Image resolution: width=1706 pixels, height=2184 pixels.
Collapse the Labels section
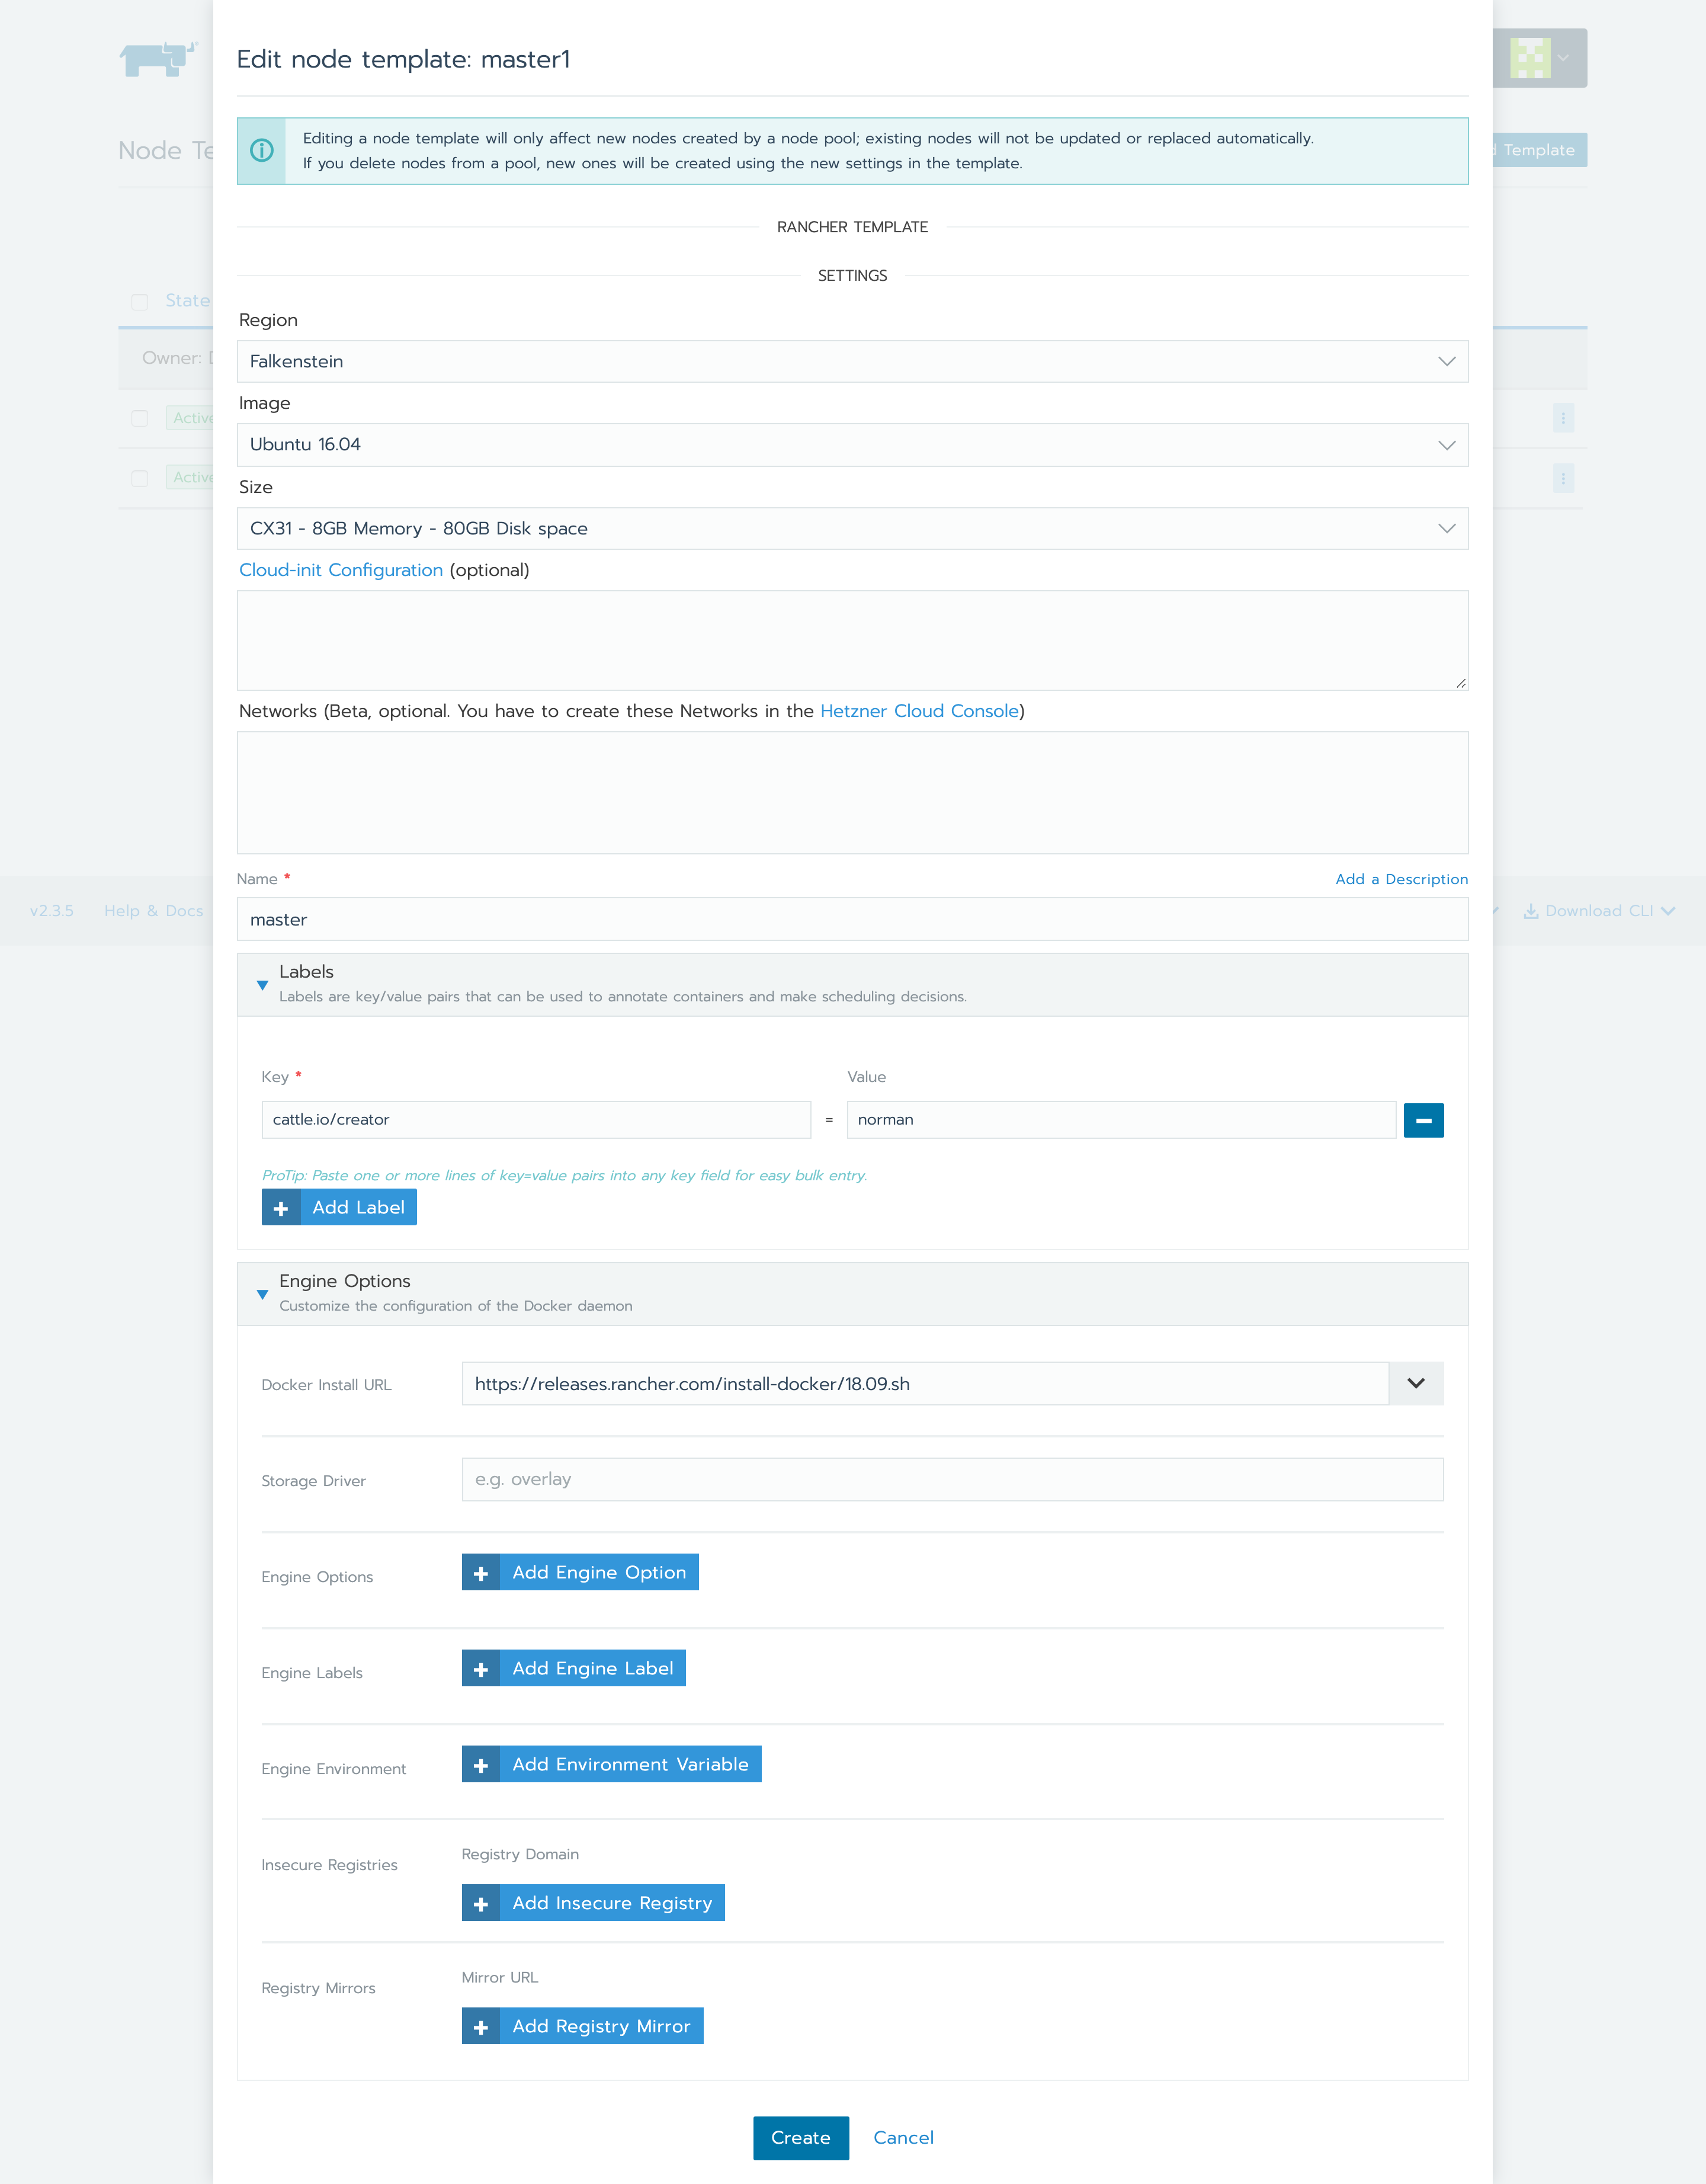(x=262, y=986)
